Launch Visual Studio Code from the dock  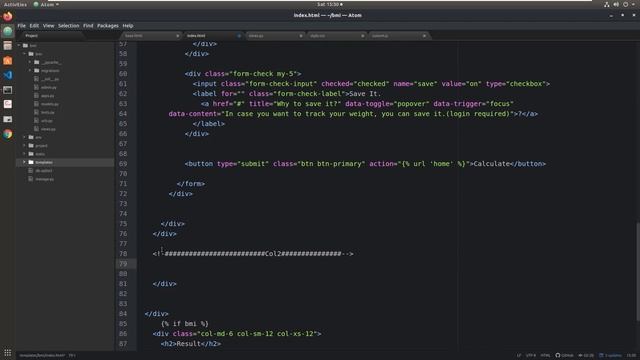(7, 75)
